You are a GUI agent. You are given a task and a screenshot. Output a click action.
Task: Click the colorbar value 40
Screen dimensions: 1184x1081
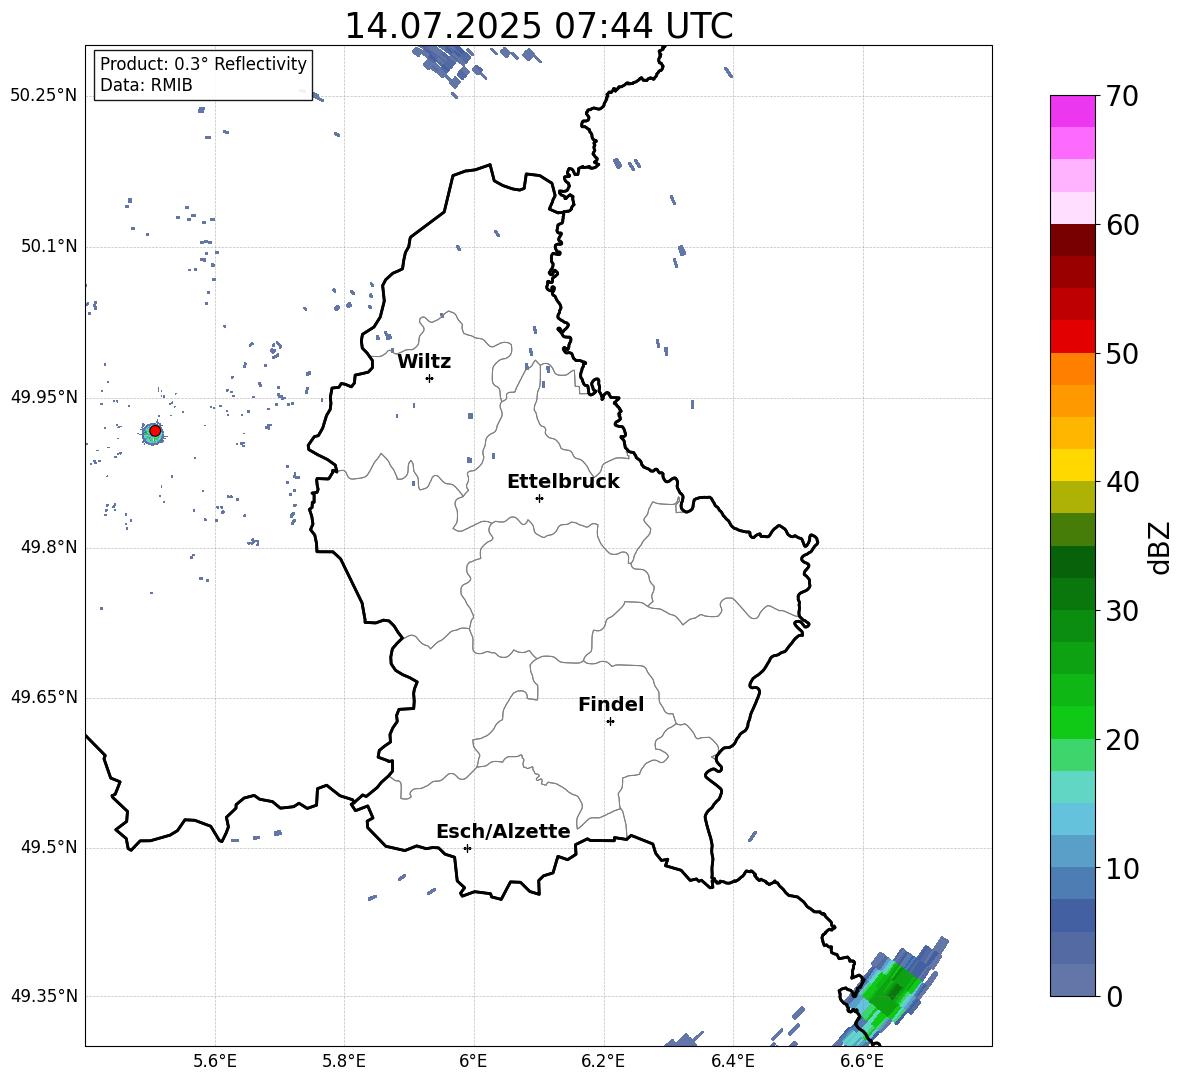1122,482
